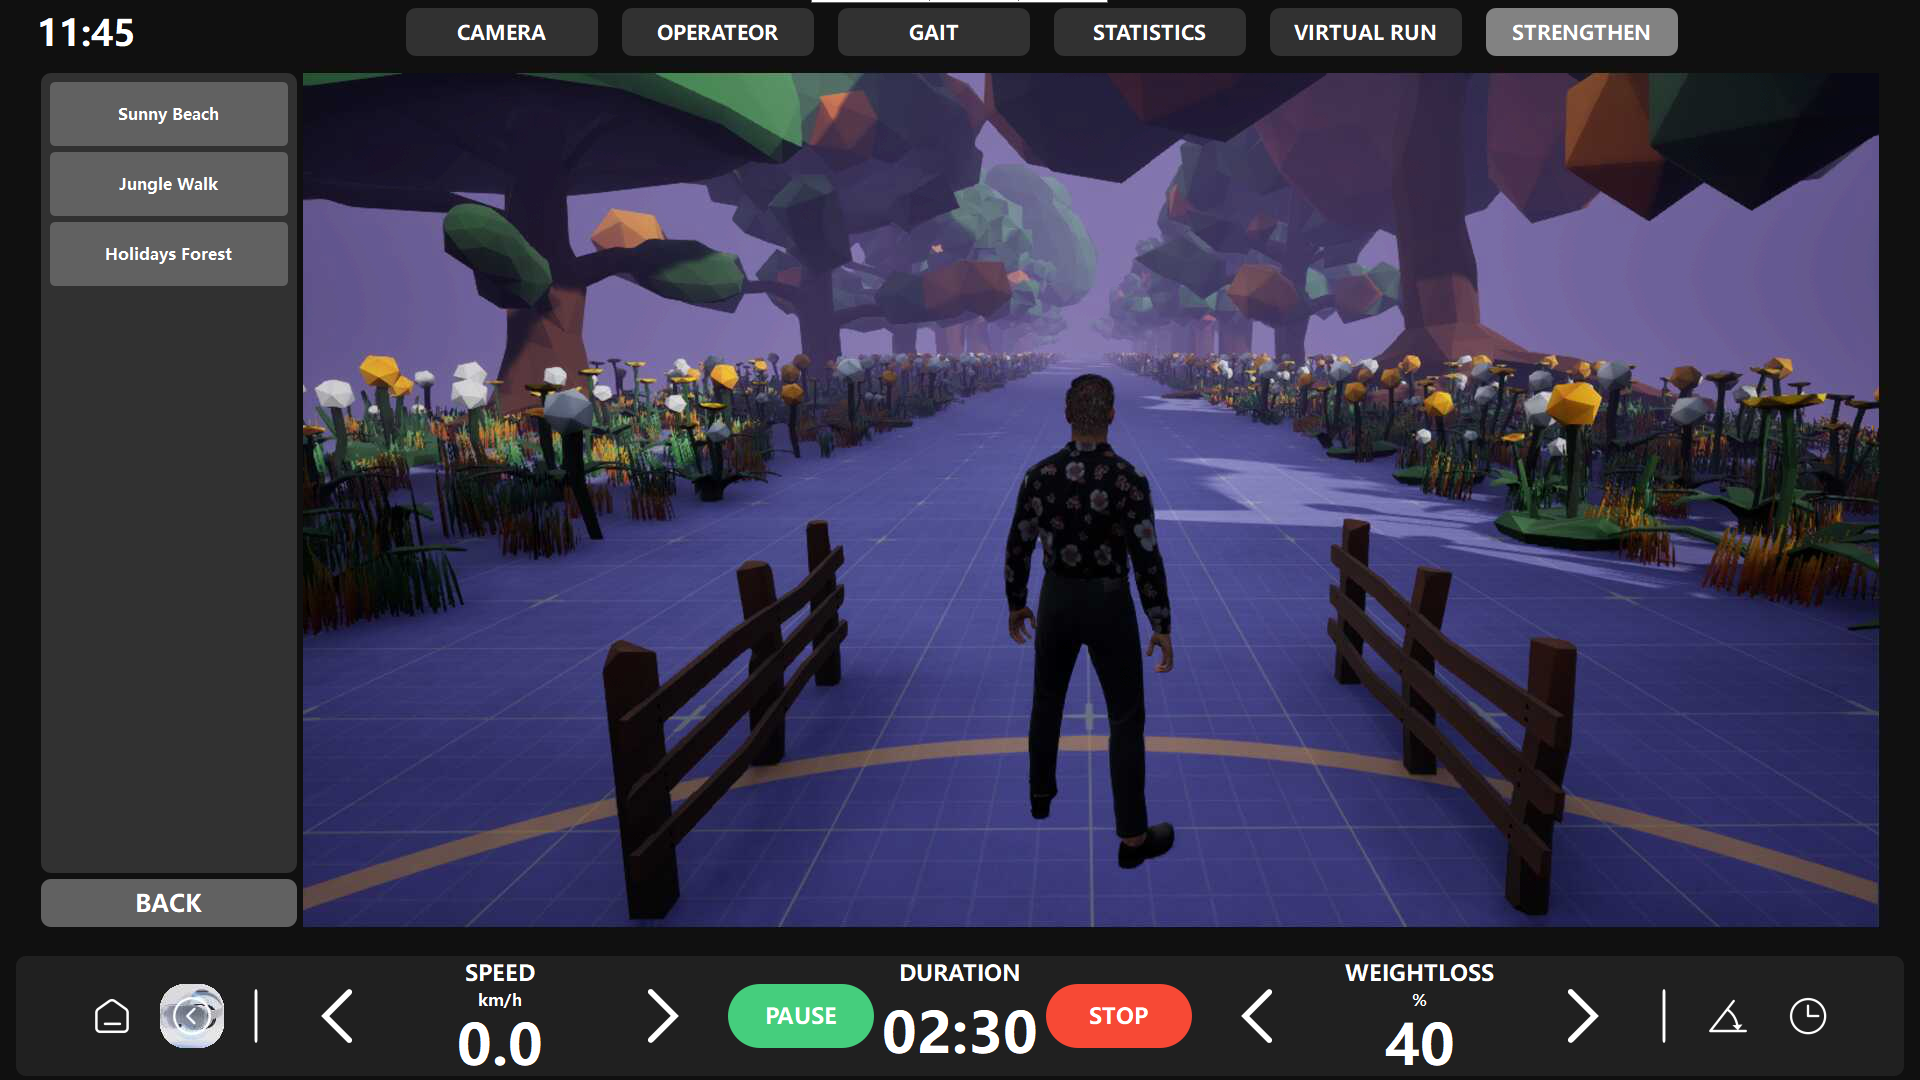Screen dimensions: 1920x1080
Task: Click the circular reverse direction icon
Action: pyautogui.click(x=192, y=1017)
